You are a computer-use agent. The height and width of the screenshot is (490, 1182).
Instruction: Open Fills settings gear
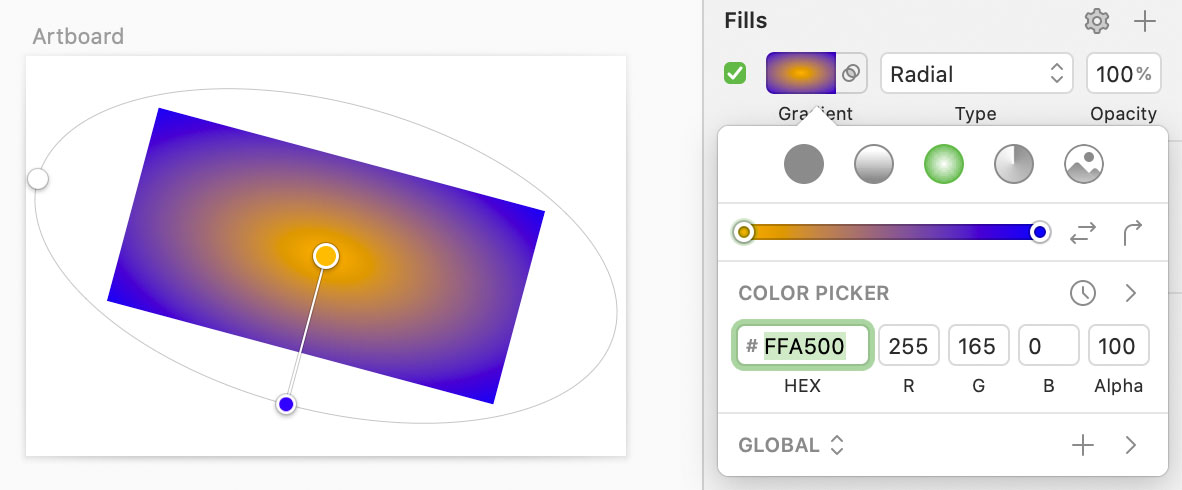pyautogui.click(x=1097, y=21)
